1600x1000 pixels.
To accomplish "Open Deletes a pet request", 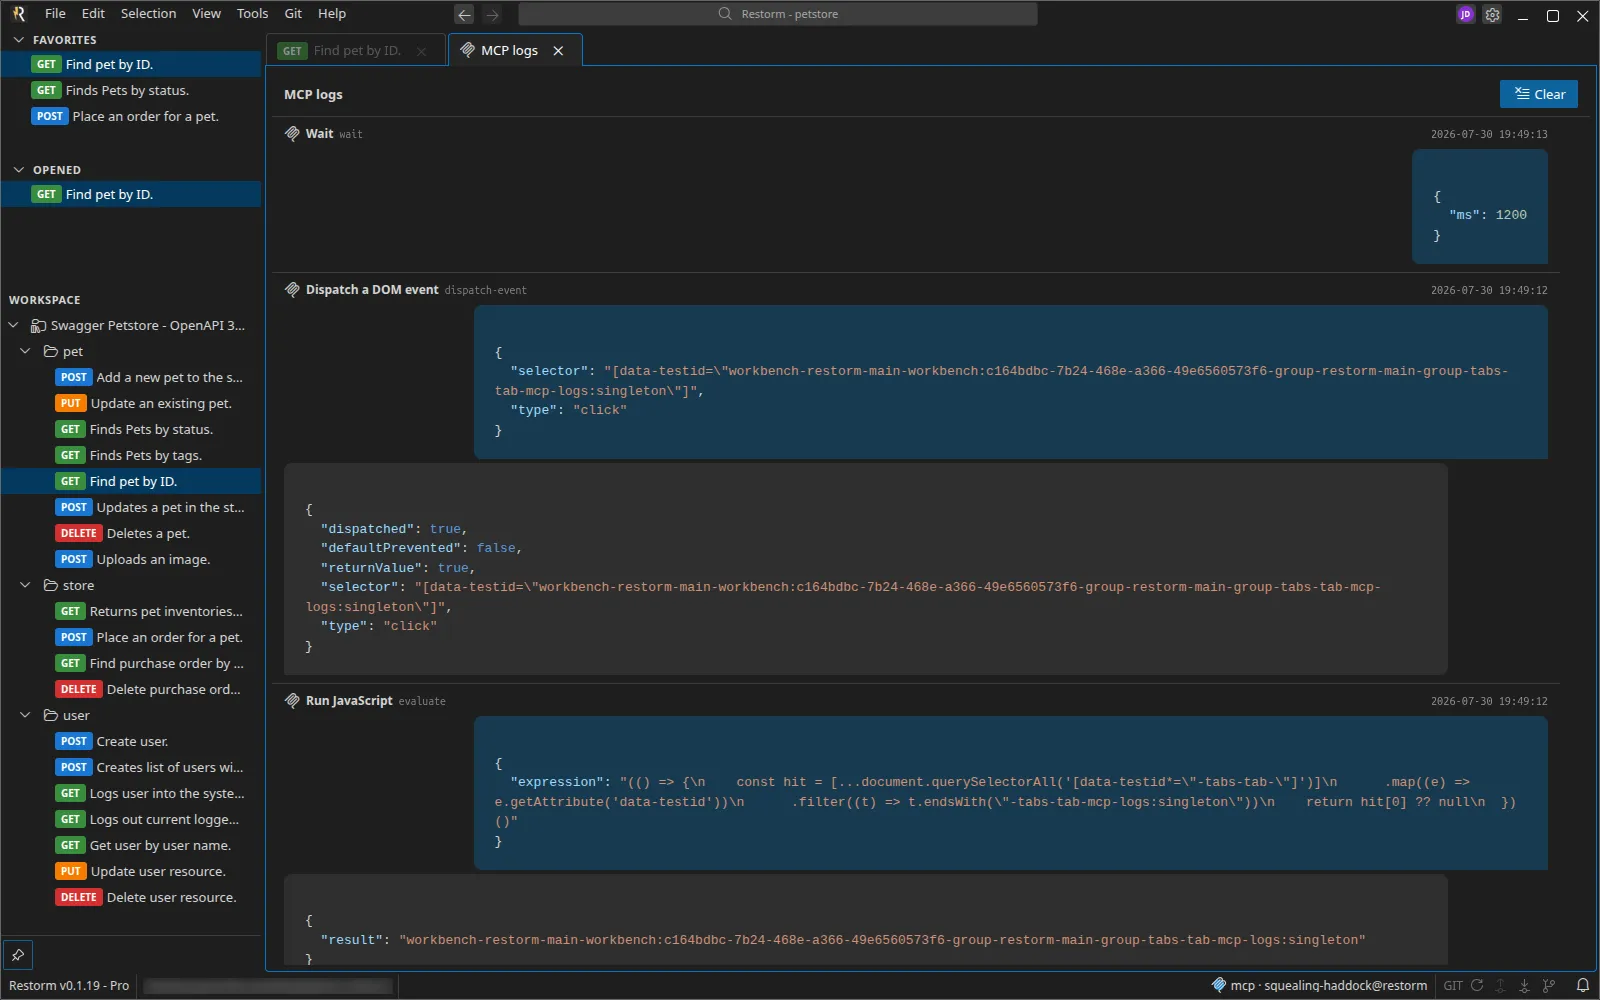I will coord(131,533).
